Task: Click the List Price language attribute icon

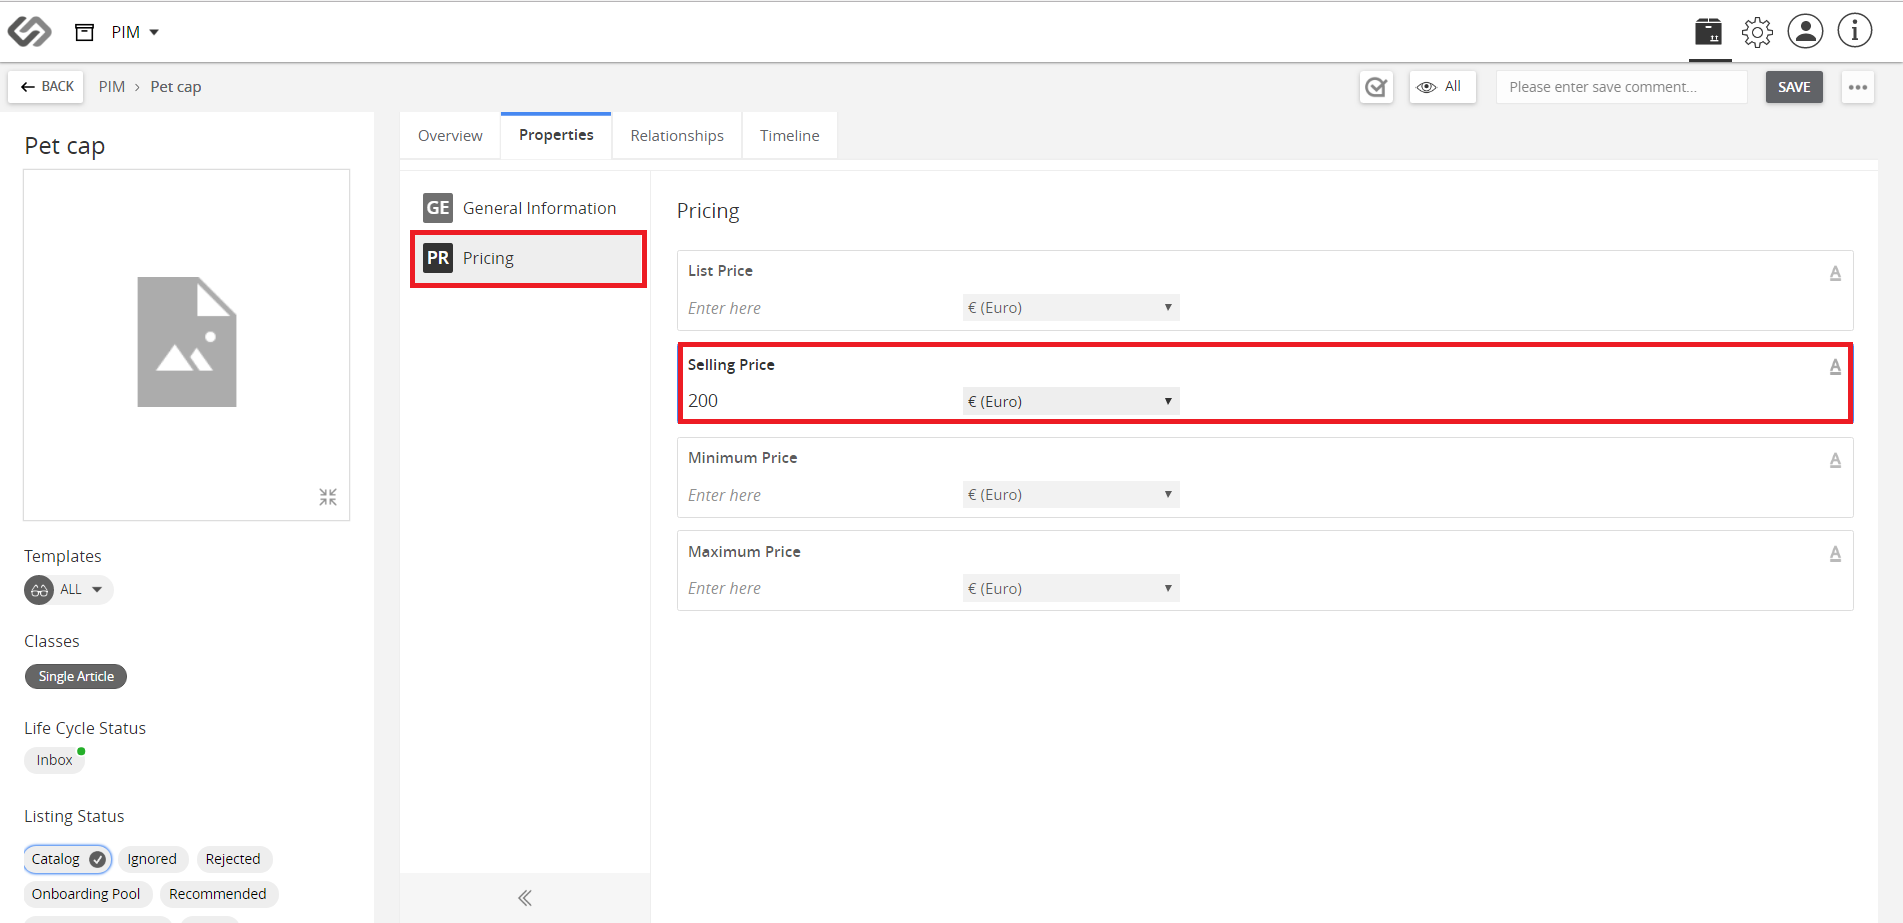Action: tap(1835, 273)
